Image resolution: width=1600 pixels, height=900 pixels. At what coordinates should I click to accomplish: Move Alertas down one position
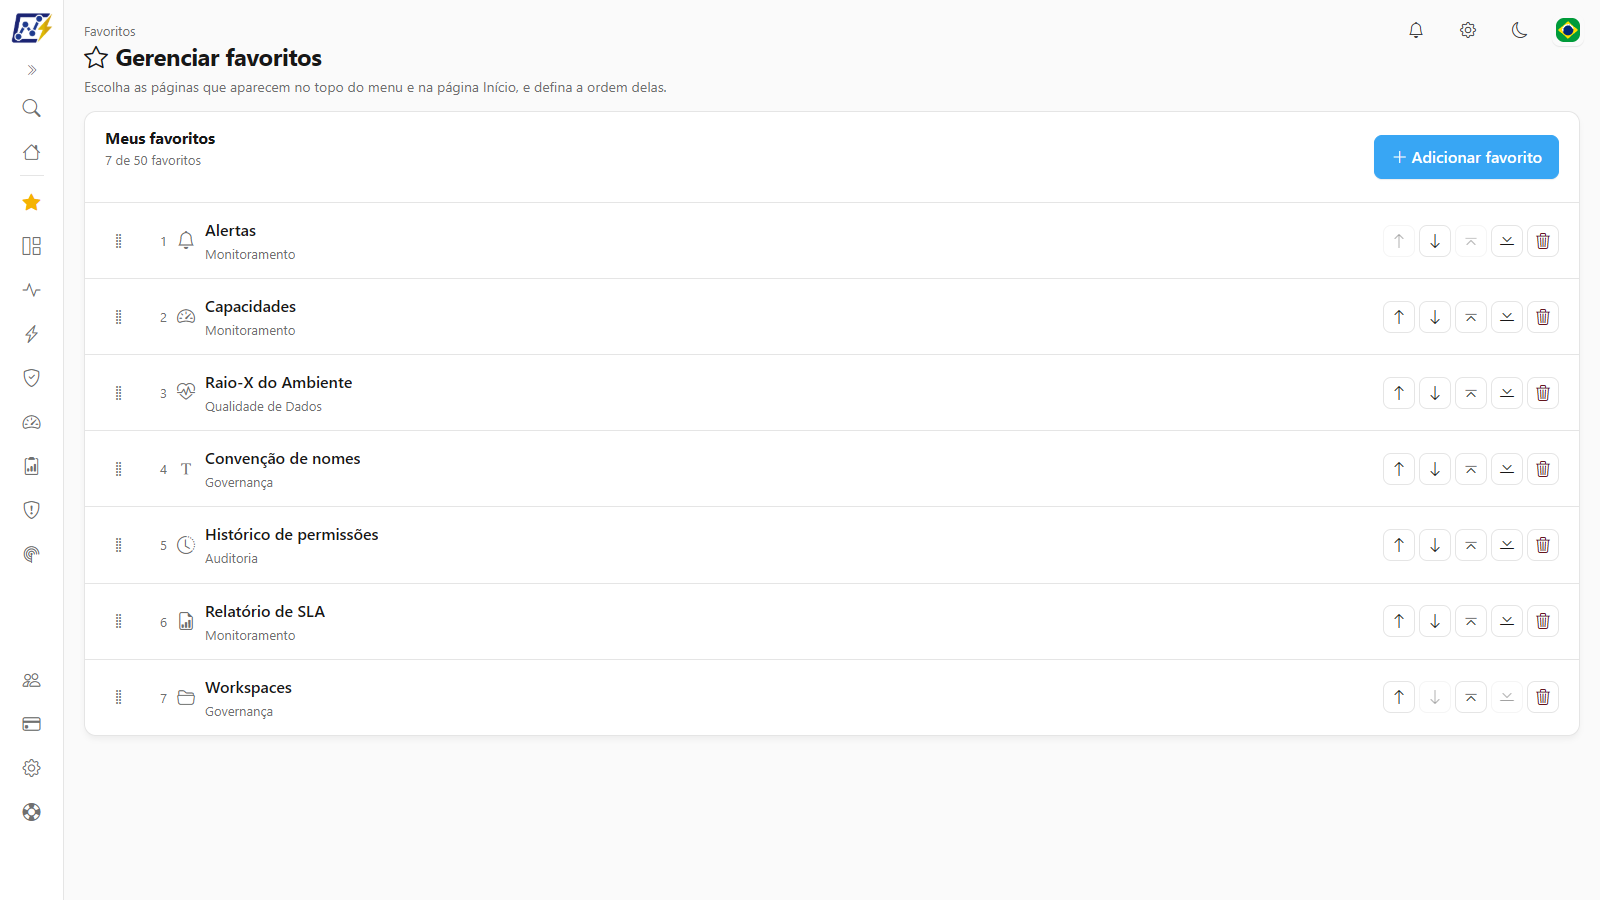[1435, 241]
